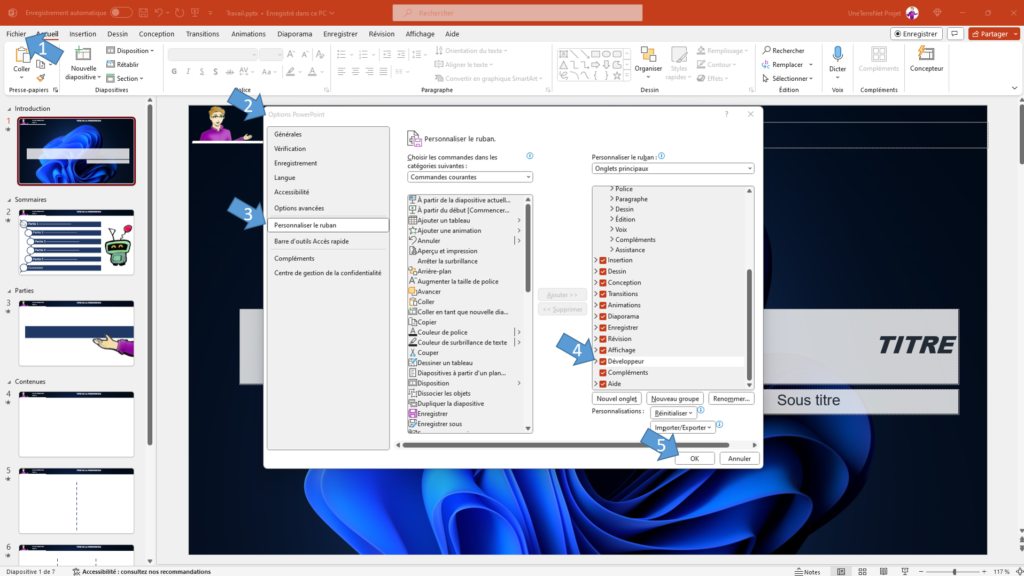Click the comments icon near Partager

pos(955,33)
